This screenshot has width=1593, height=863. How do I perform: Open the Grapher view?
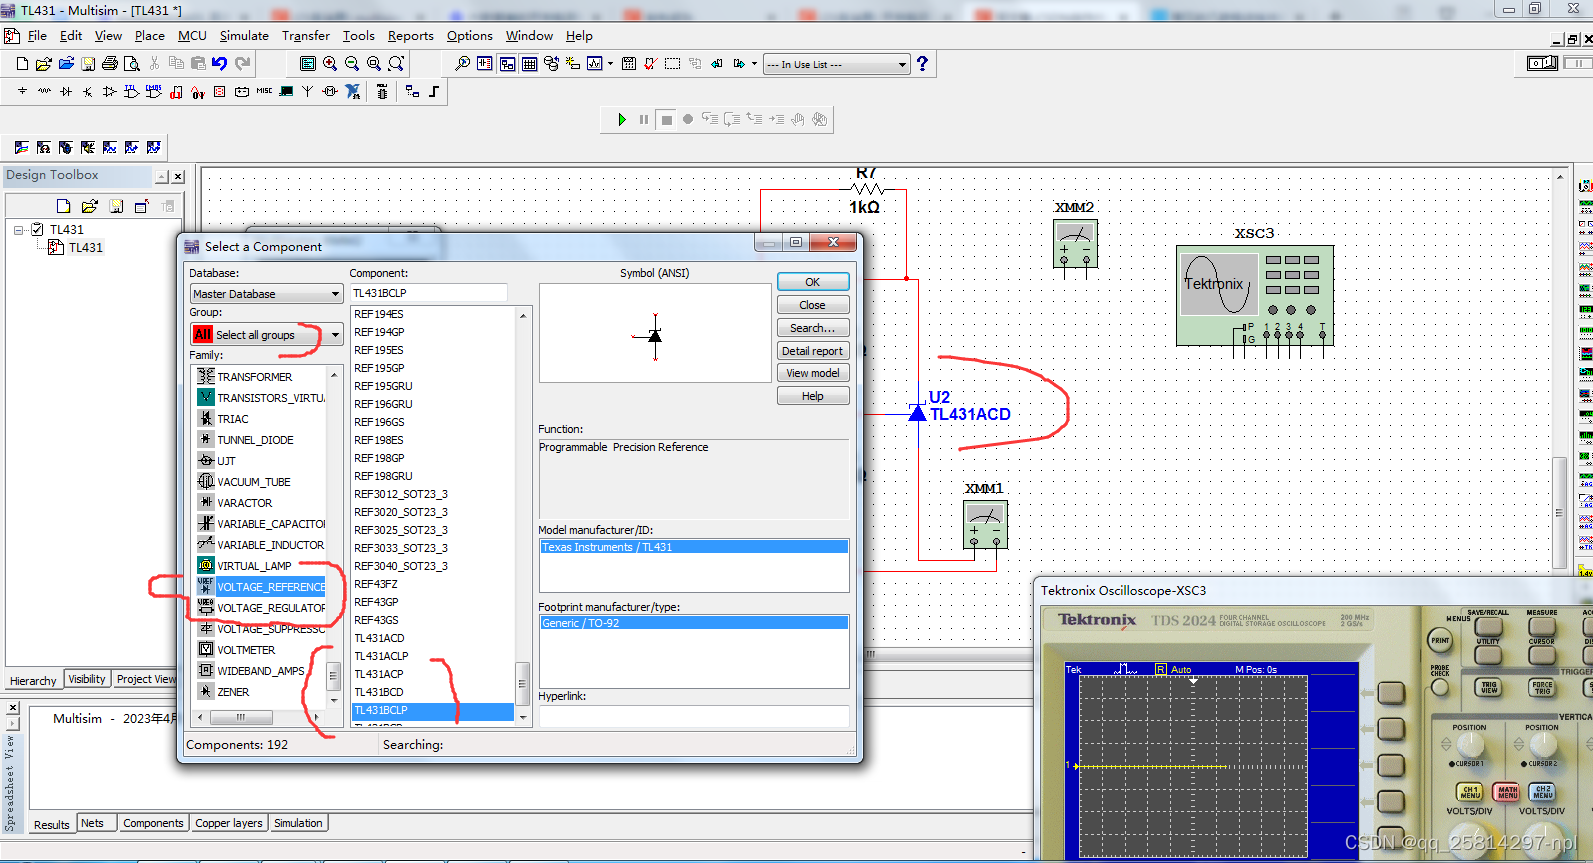(595, 63)
